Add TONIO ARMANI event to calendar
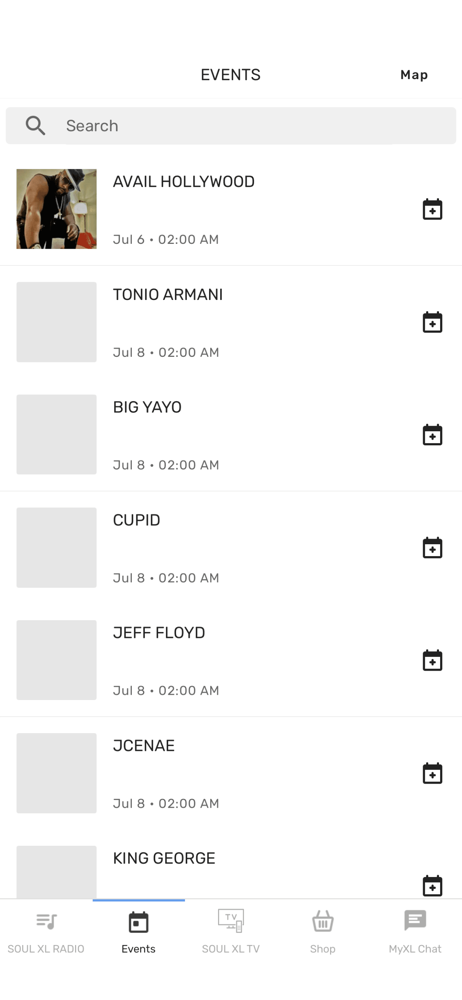462x1000 pixels. pos(433,322)
